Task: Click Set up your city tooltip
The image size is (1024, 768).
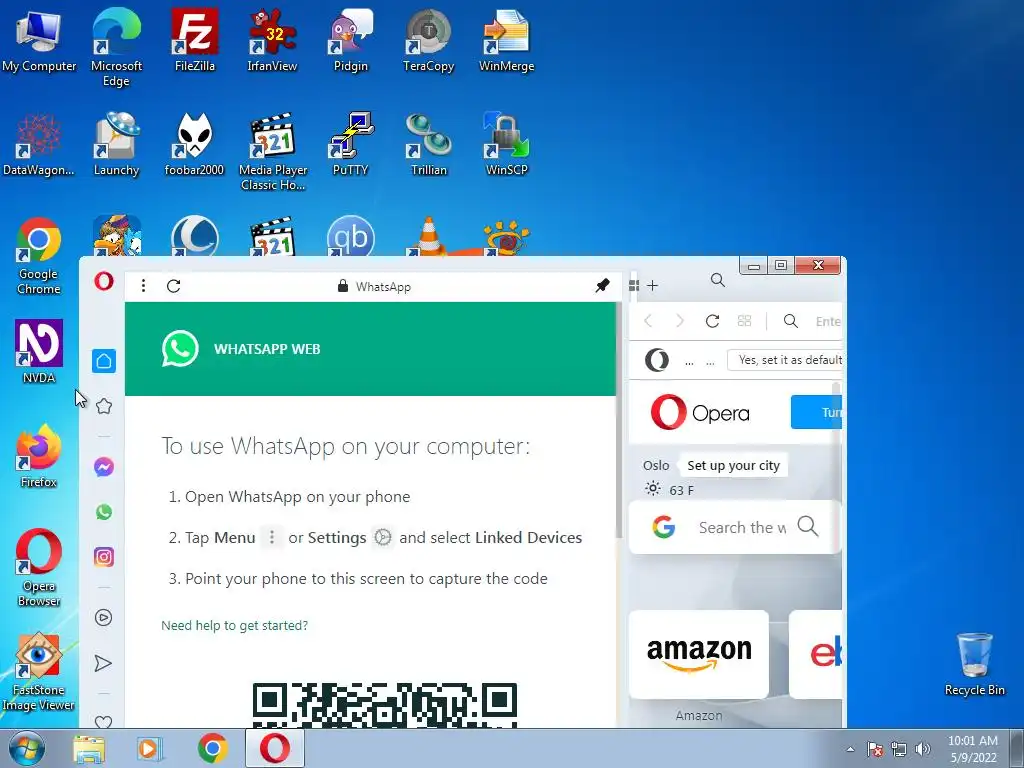Action: [x=733, y=466]
